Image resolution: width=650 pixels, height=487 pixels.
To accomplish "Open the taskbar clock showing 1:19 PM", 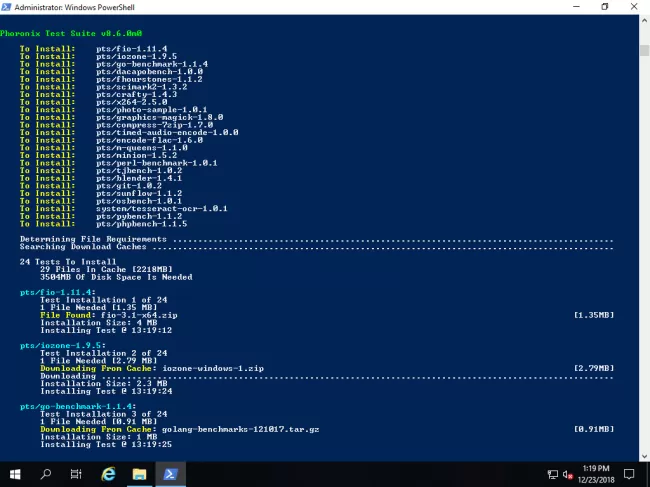I will click(596, 474).
